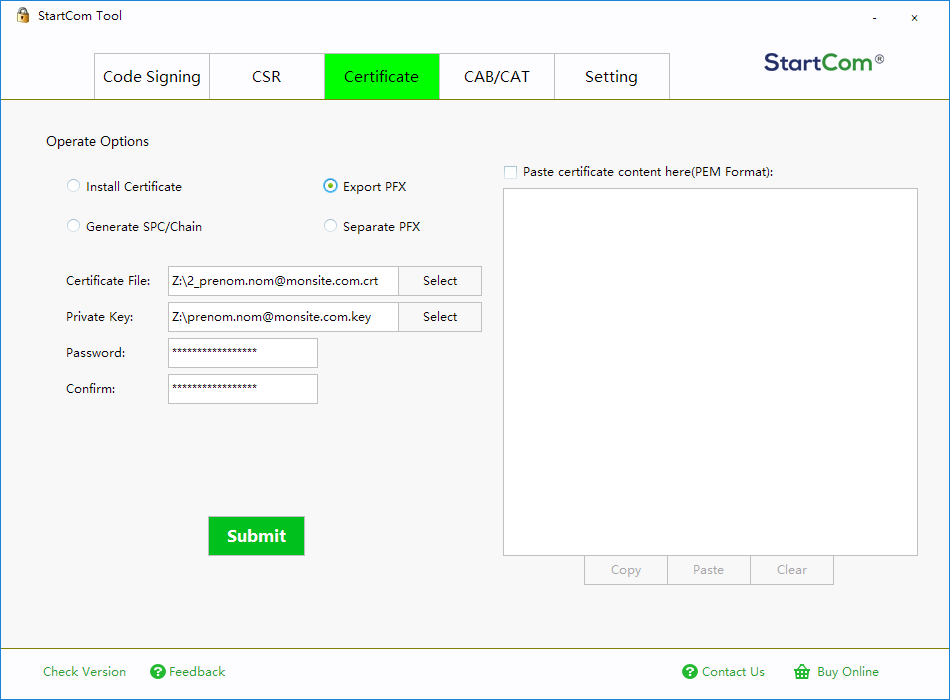Go to the Setting tab
The width and height of the screenshot is (950, 700).
coord(611,76)
